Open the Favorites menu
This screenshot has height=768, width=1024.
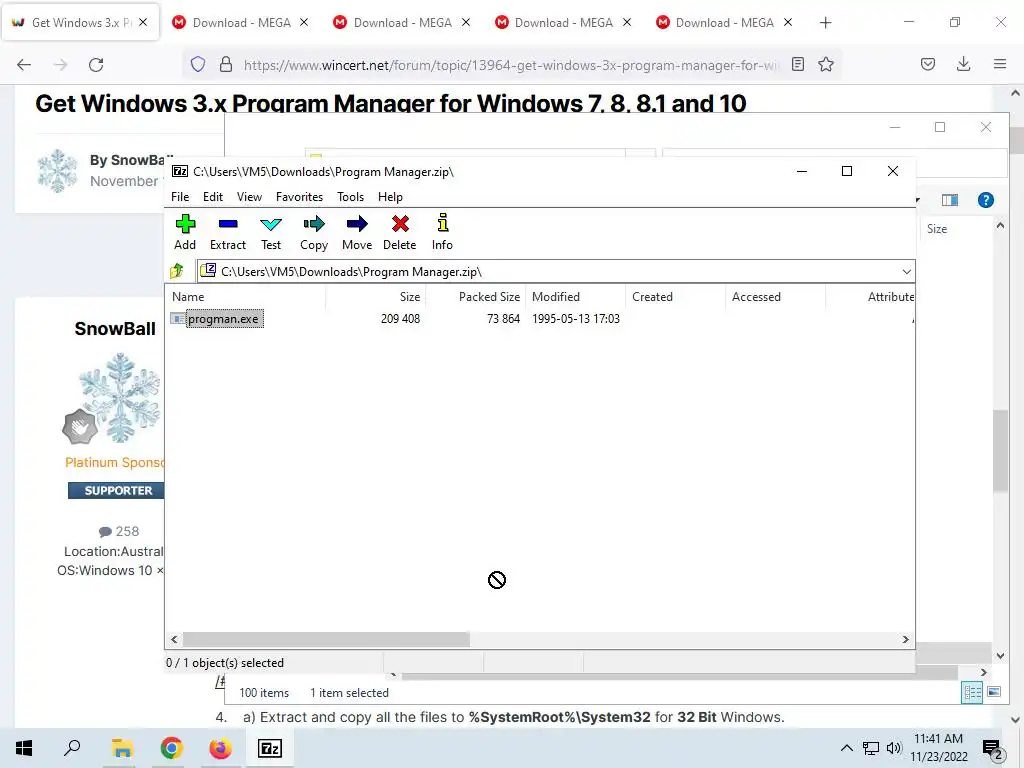pos(299,197)
